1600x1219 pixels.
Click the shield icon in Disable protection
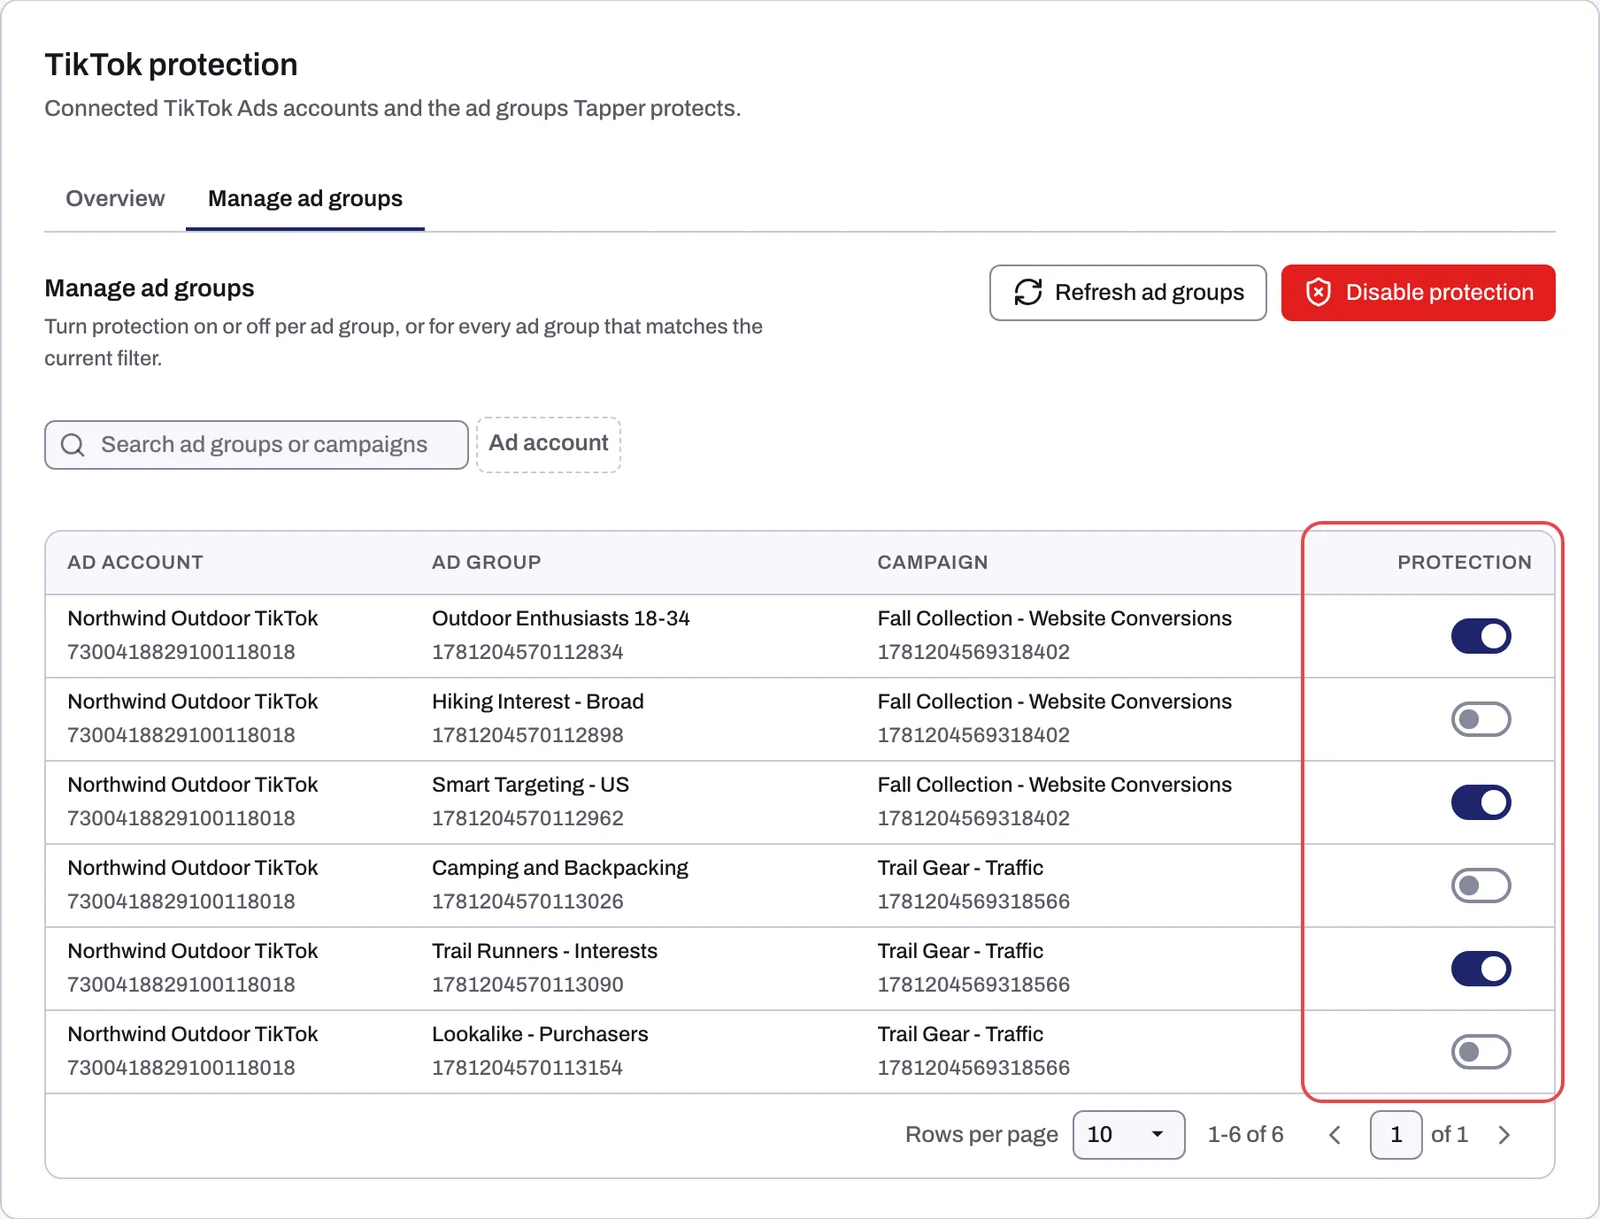pyautogui.click(x=1318, y=292)
